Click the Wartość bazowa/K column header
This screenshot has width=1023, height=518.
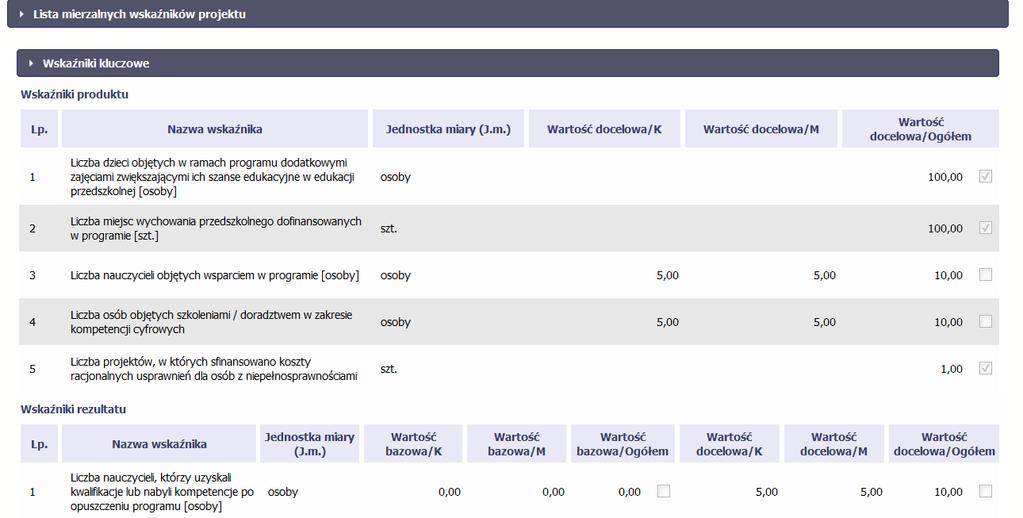[414, 444]
